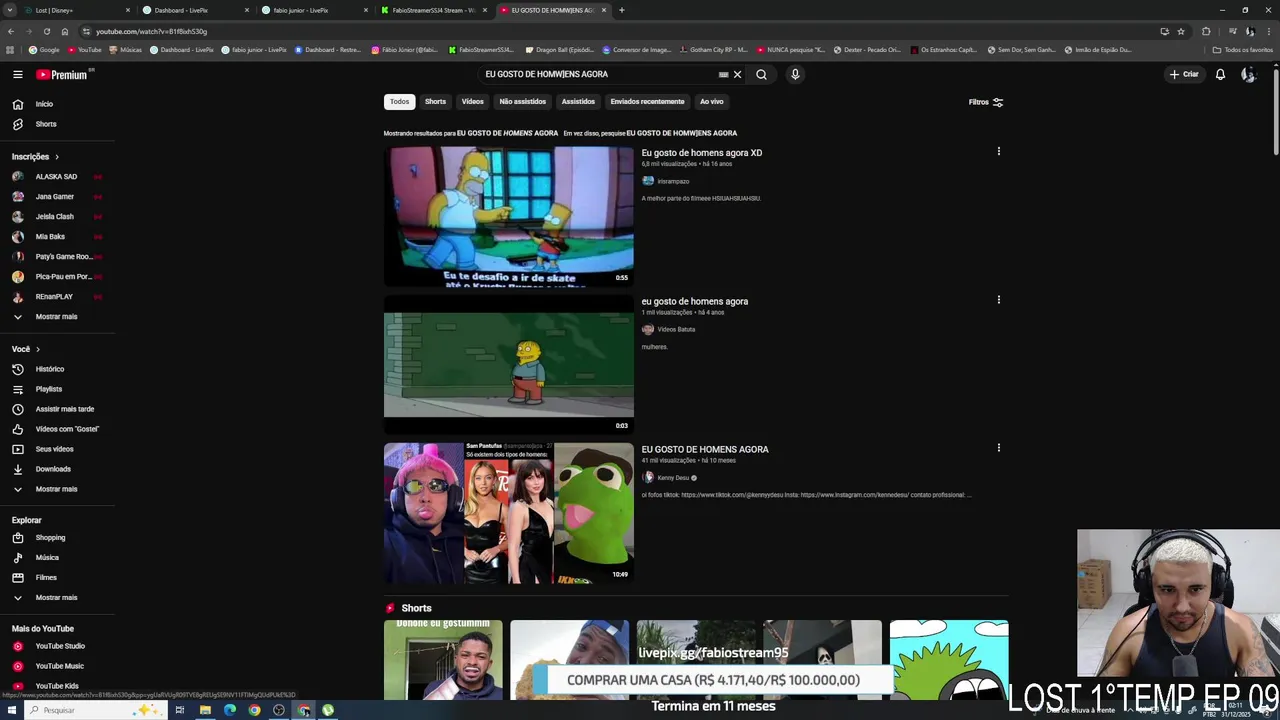Open the Filtros search filters

(986, 102)
